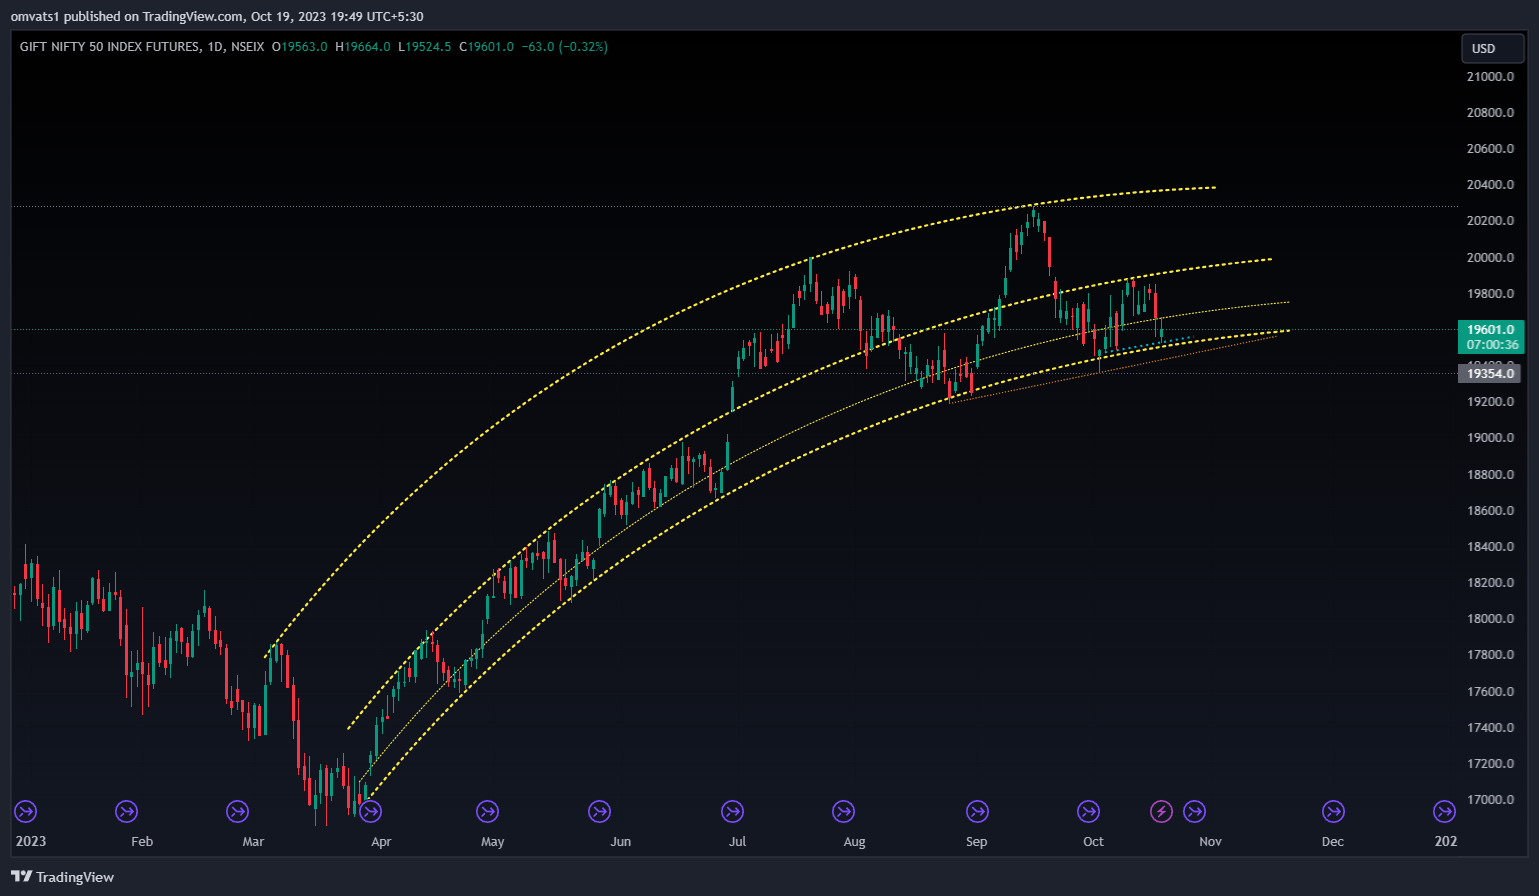Click the 18600.0 price axis label
Viewport: 1539px width, 896px height.
pos(1490,511)
